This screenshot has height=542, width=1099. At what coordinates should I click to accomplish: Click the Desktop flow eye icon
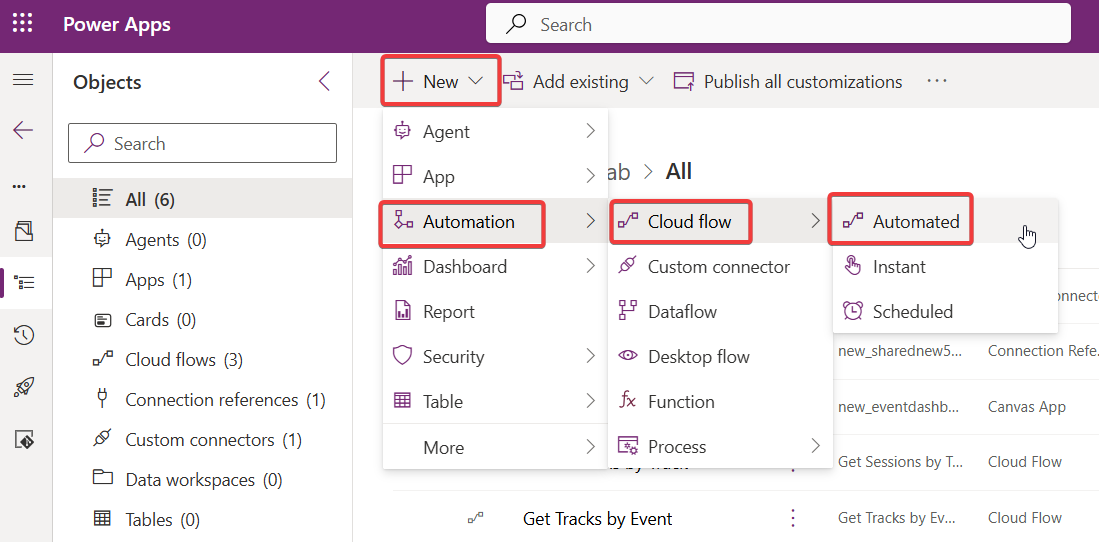627,355
